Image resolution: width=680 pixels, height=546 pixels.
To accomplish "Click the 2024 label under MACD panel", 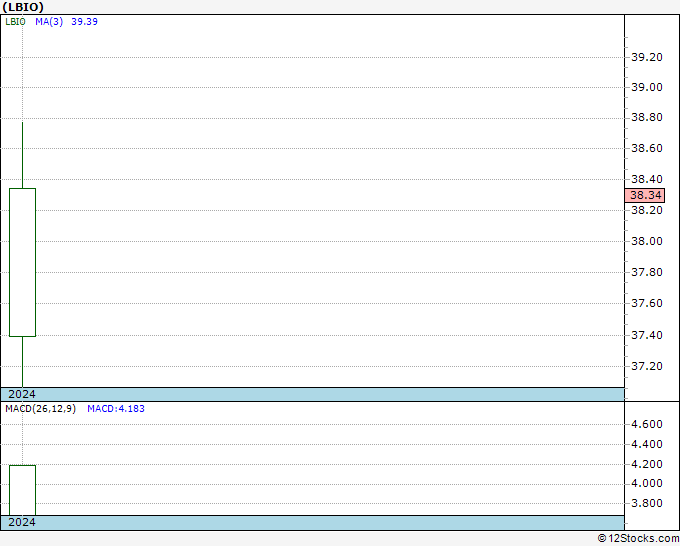I will click(22, 522).
